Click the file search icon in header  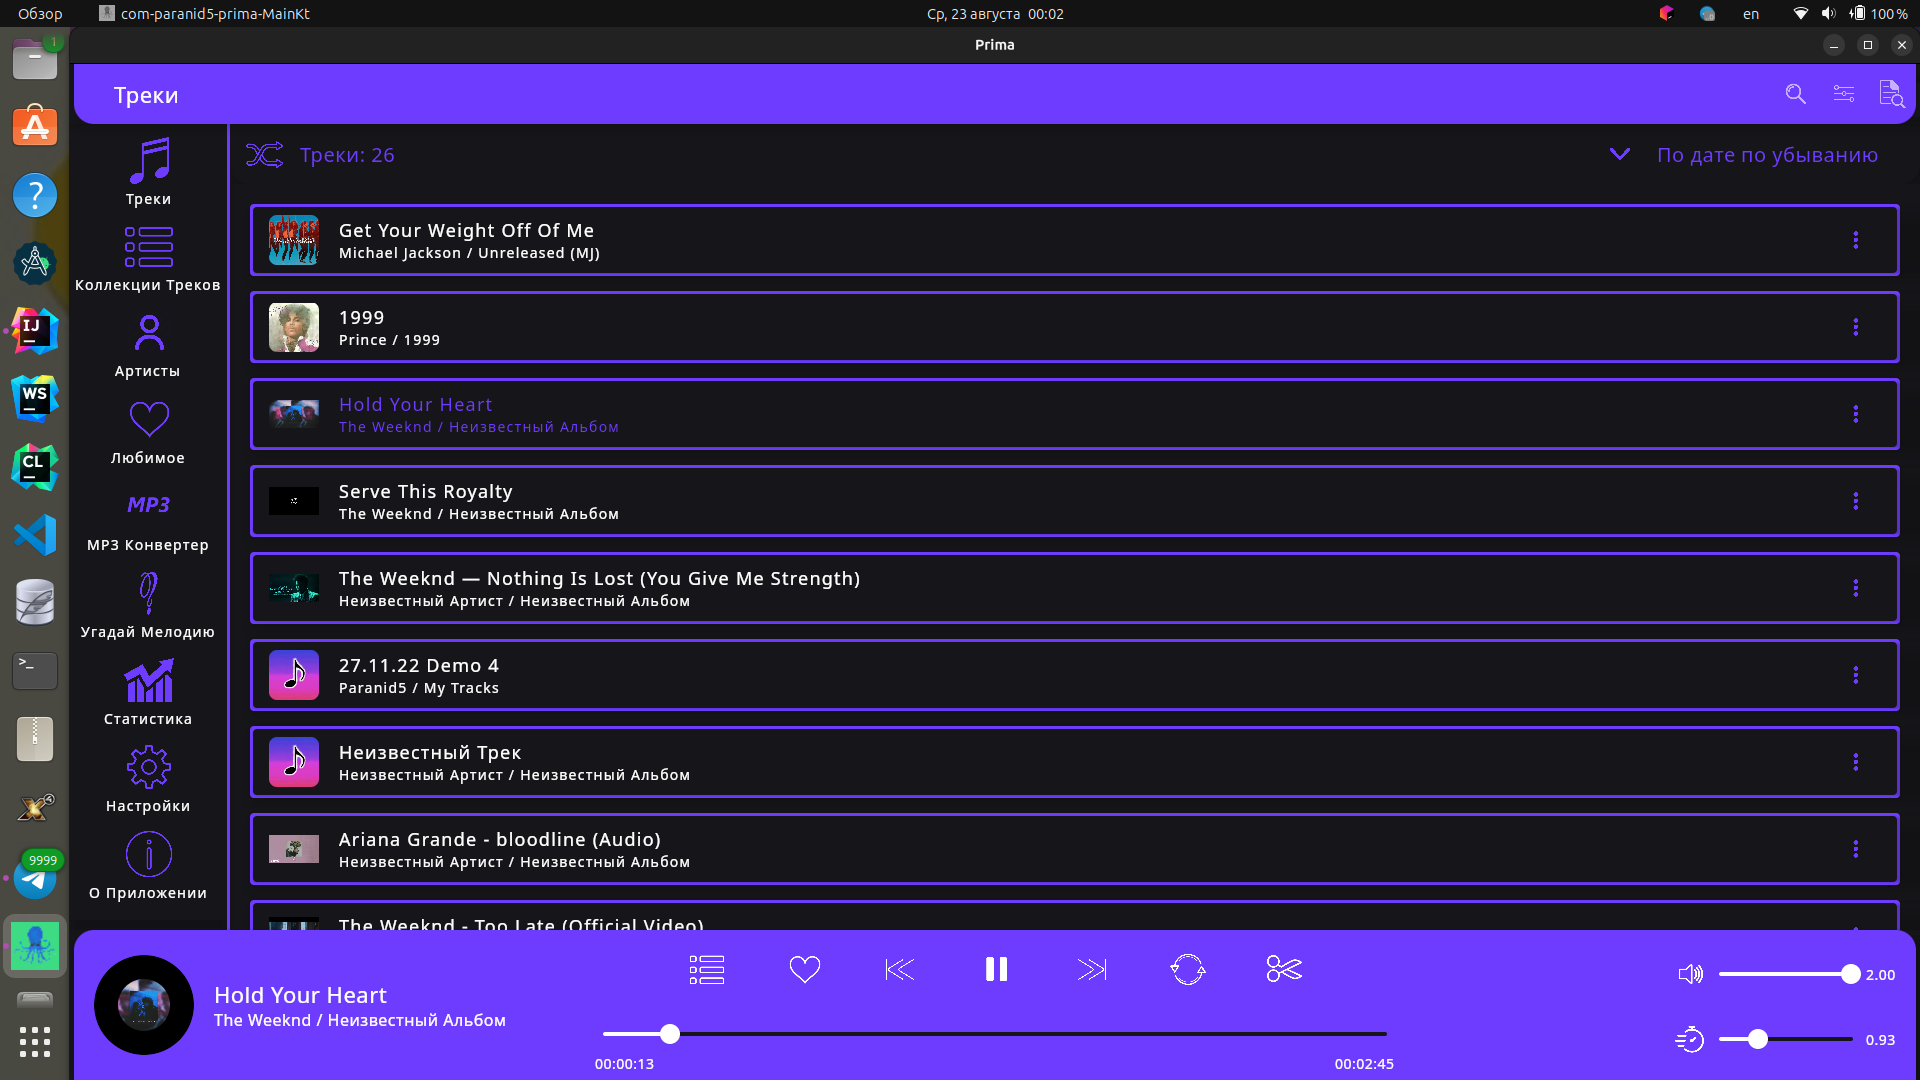pyautogui.click(x=1890, y=94)
